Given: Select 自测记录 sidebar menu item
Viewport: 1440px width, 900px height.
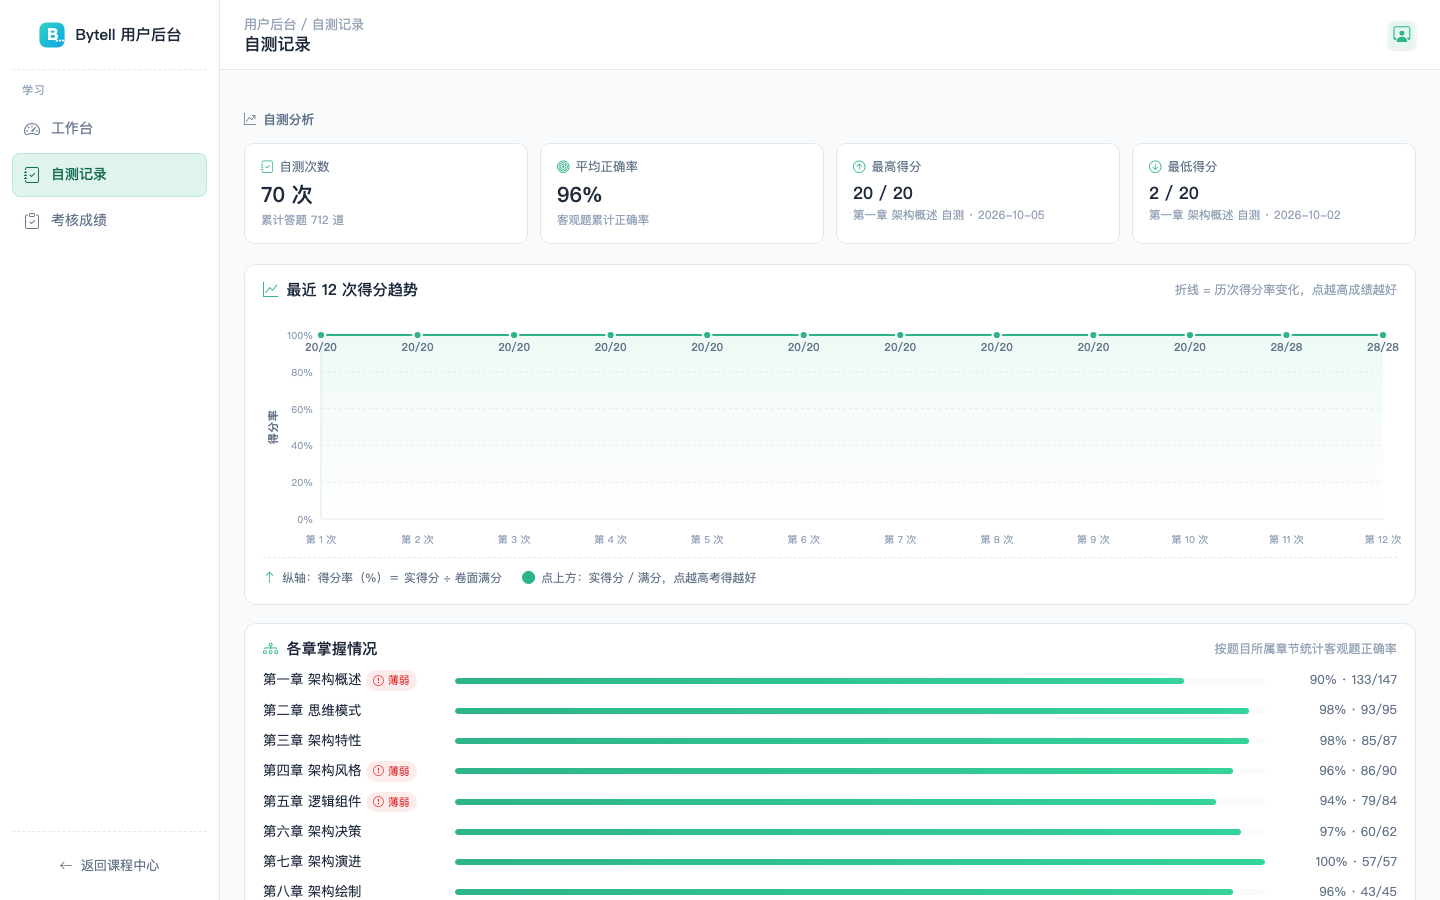Looking at the screenshot, I should (109, 175).
